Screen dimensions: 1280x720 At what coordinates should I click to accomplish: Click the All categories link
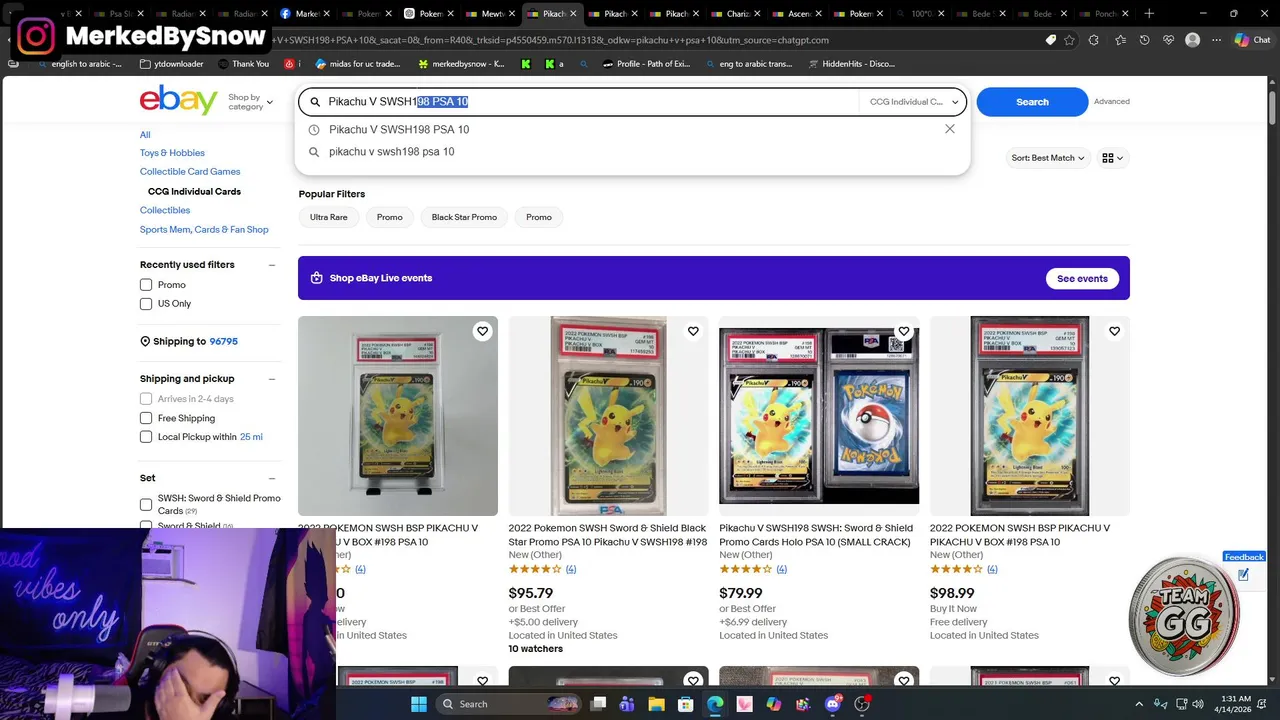click(145, 135)
